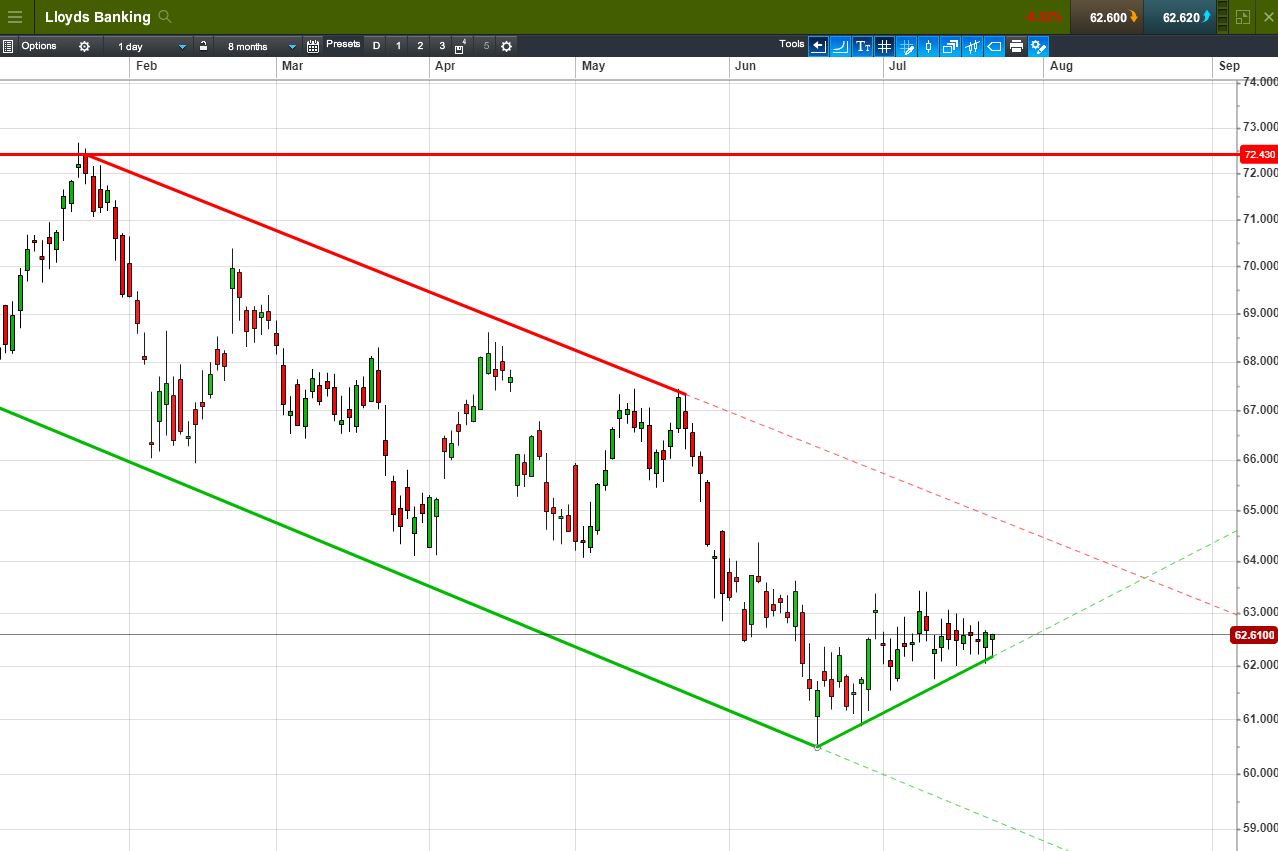
Task: Click the 62.6100 current price label
Action: click(x=1254, y=635)
